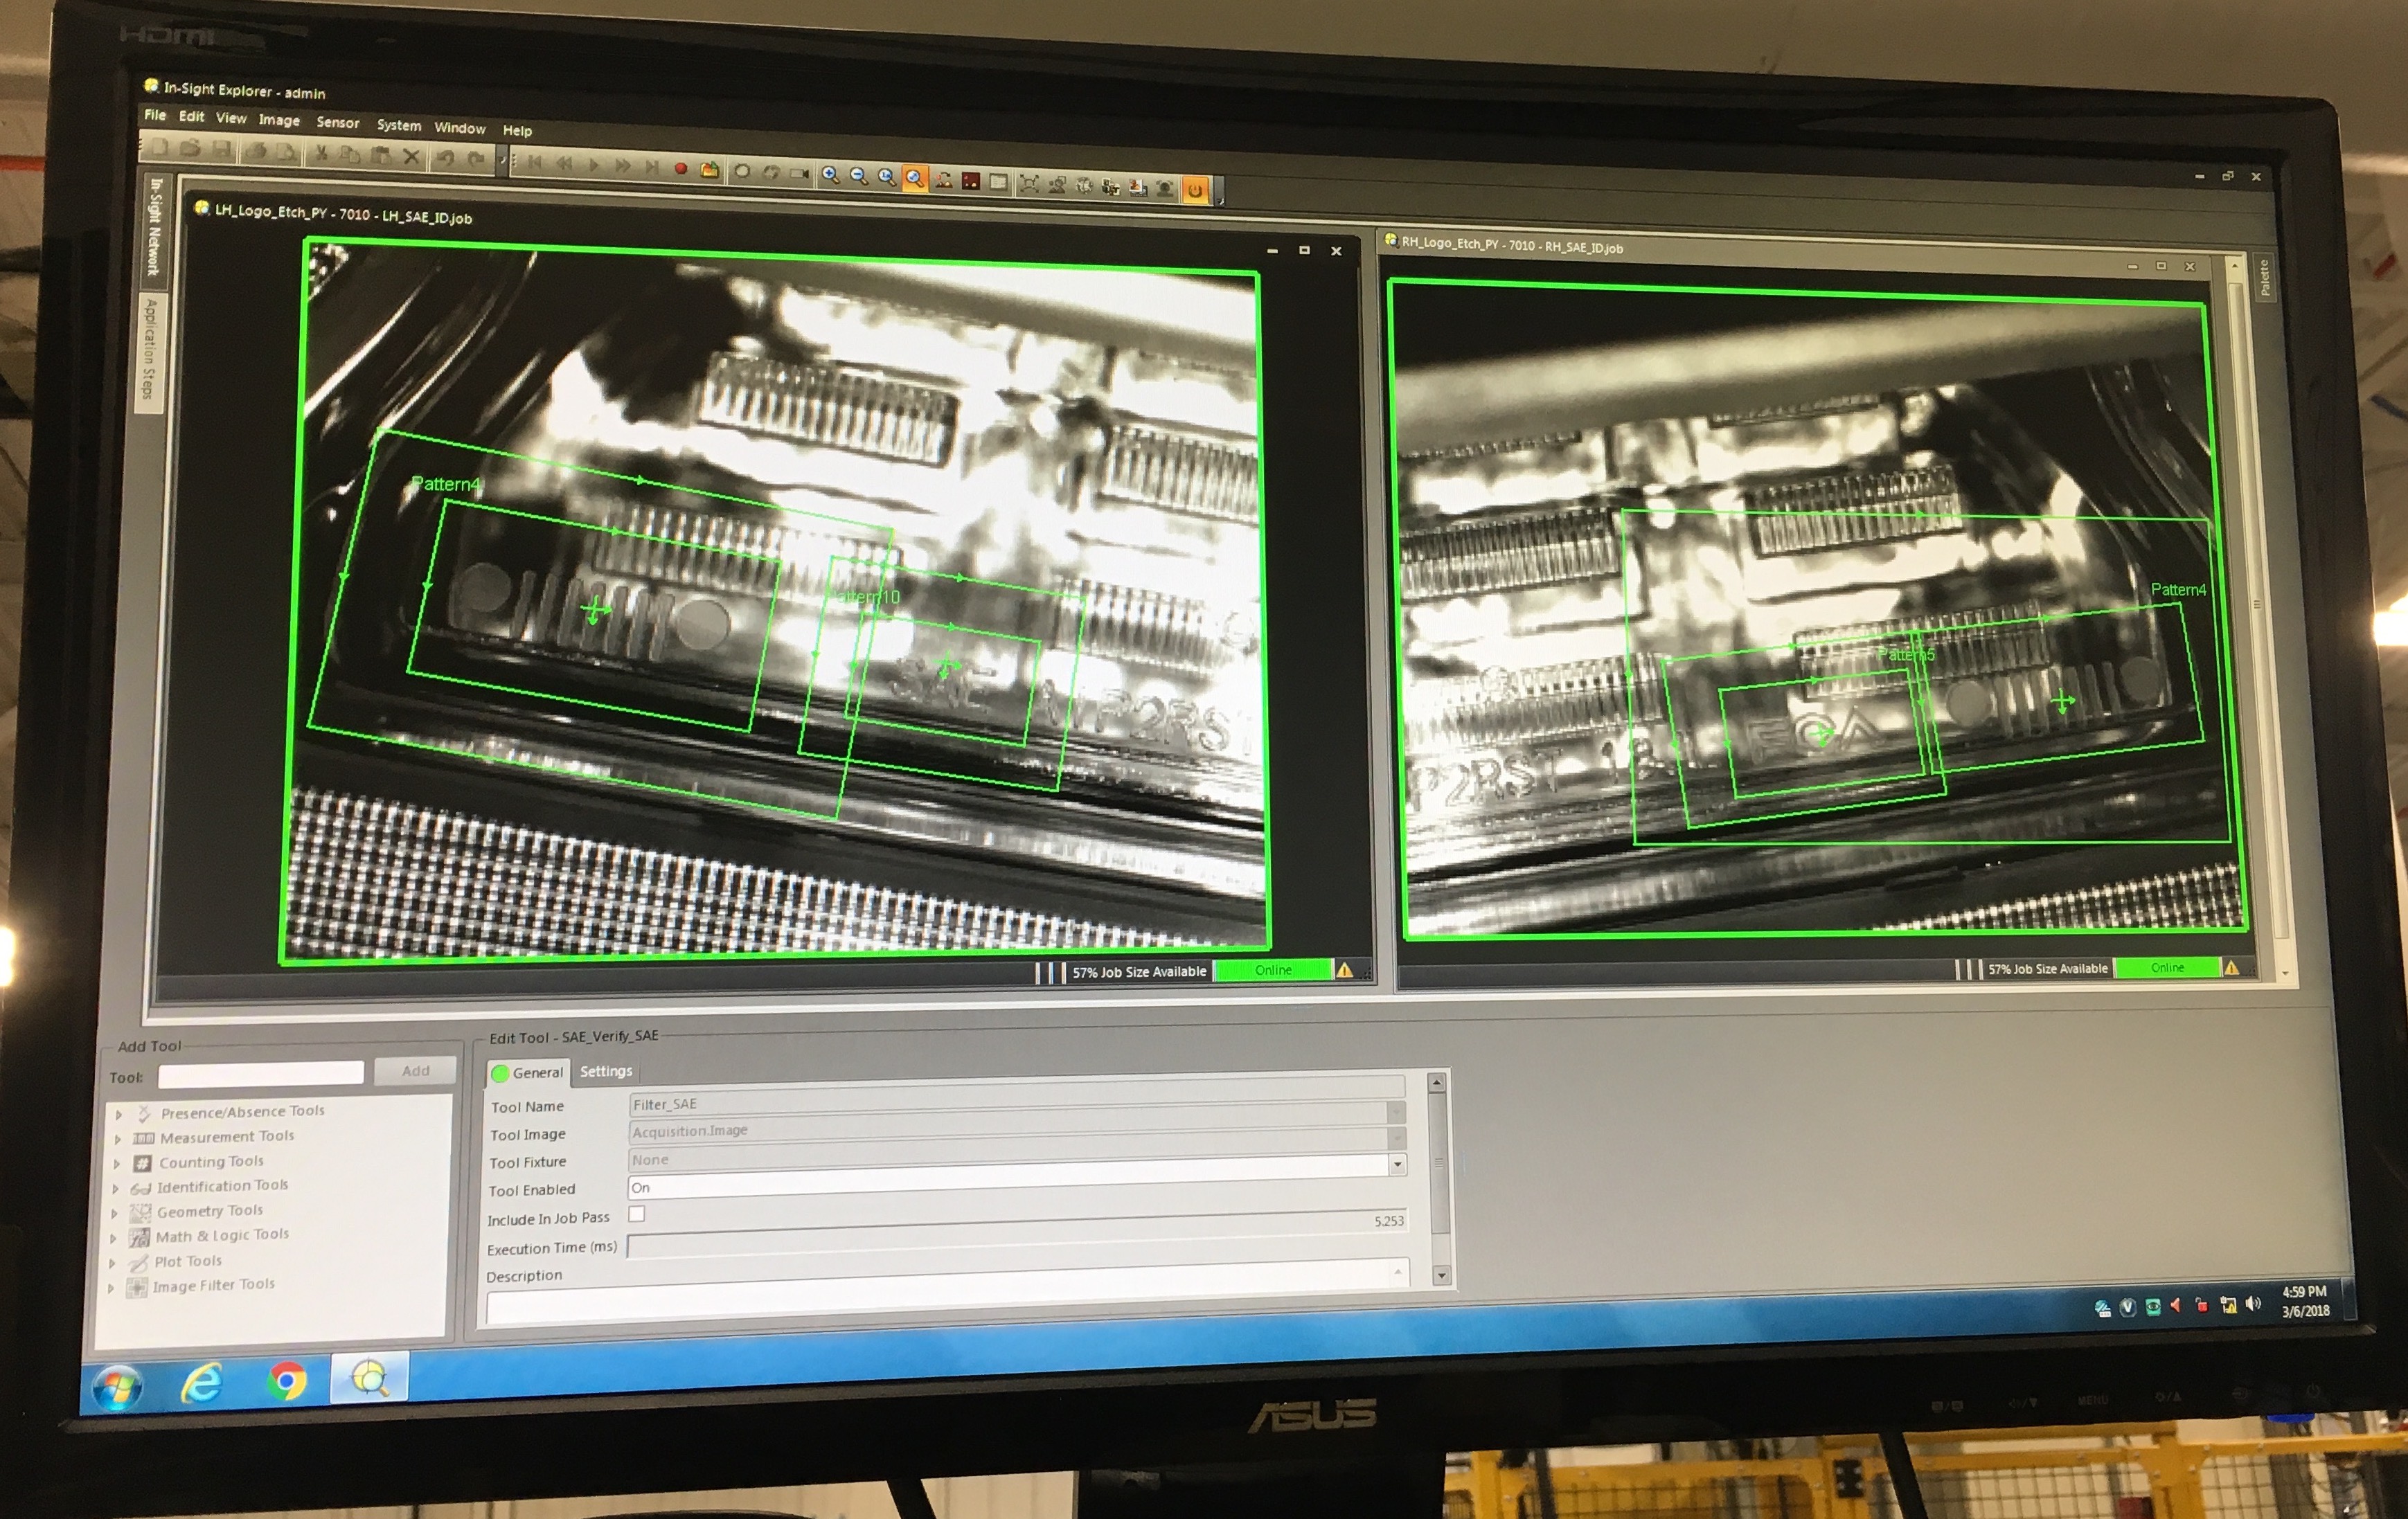This screenshot has height=1519, width=2408.
Task: Click the Zoom In magnifier icon
Action: [x=830, y=175]
